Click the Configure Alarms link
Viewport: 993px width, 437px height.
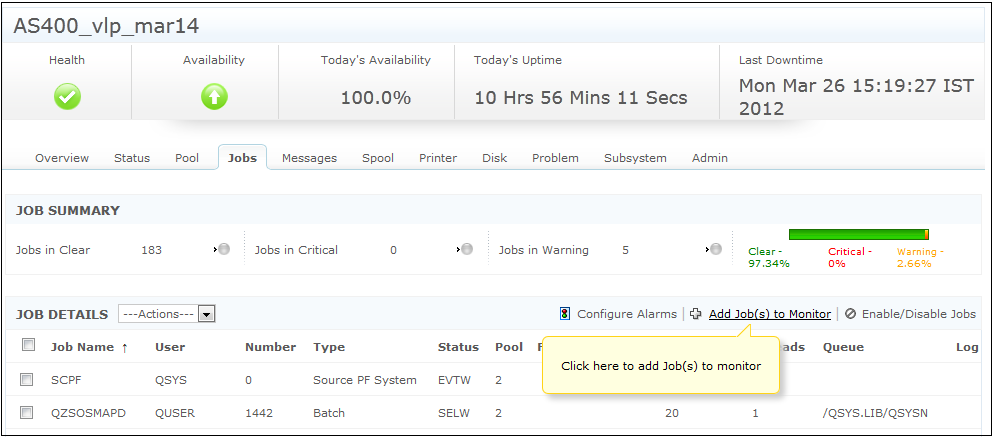pyautogui.click(x=626, y=314)
